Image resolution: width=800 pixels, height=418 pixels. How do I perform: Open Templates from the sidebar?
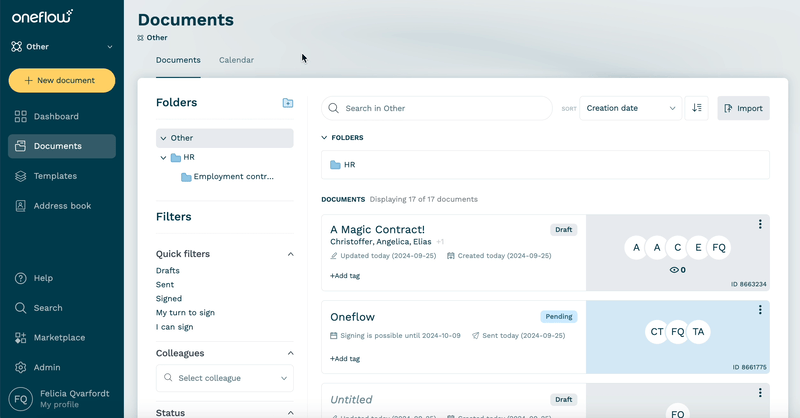coord(62,176)
